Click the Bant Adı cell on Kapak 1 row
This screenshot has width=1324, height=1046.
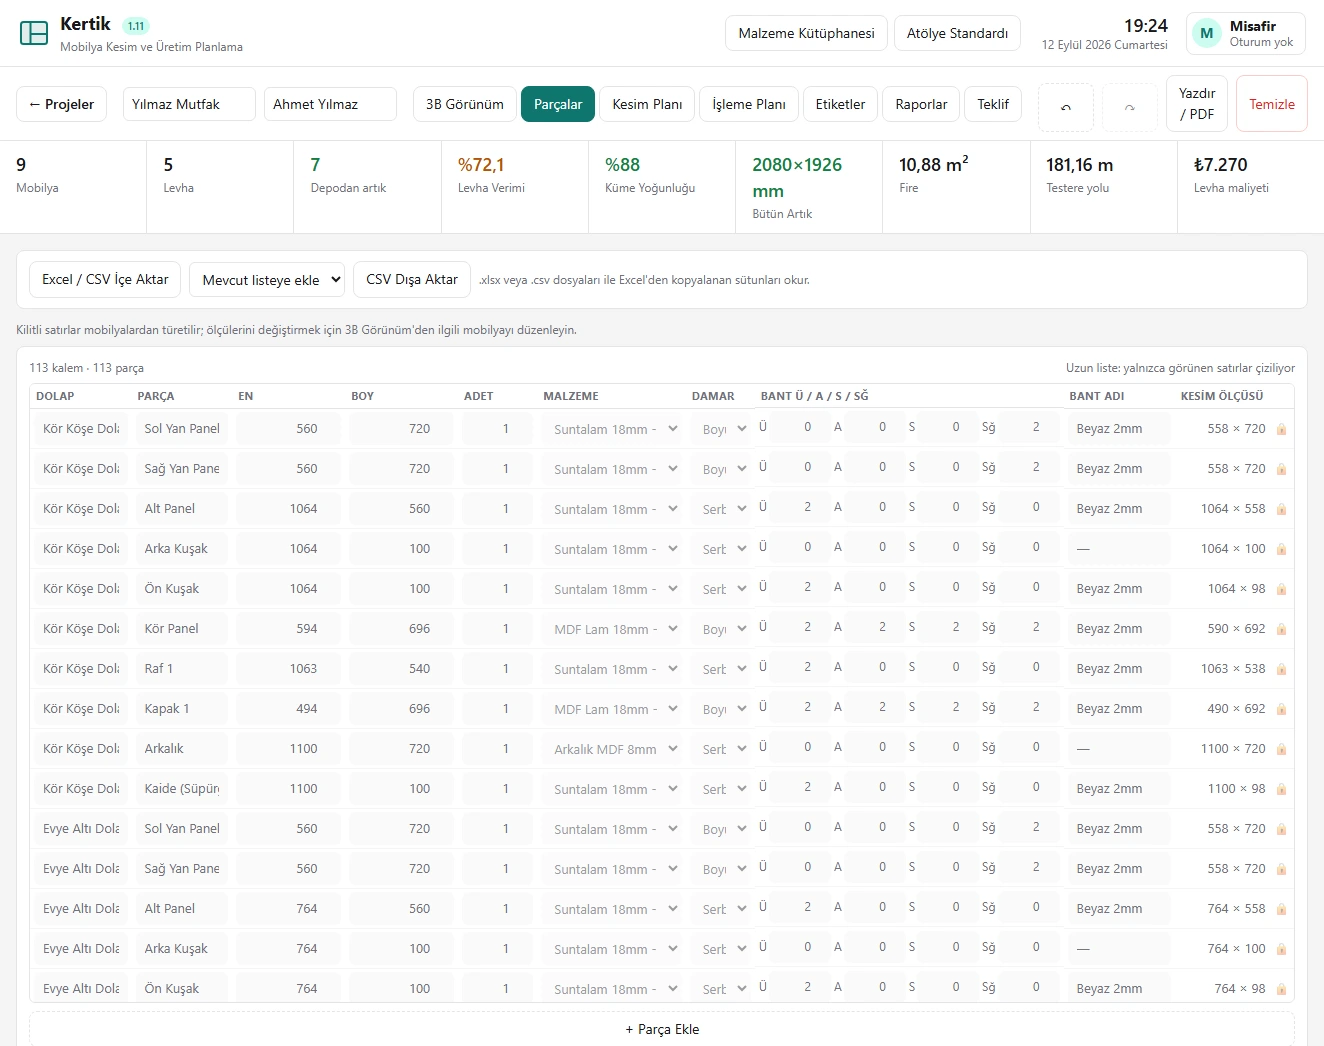(x=1119, y=709)
